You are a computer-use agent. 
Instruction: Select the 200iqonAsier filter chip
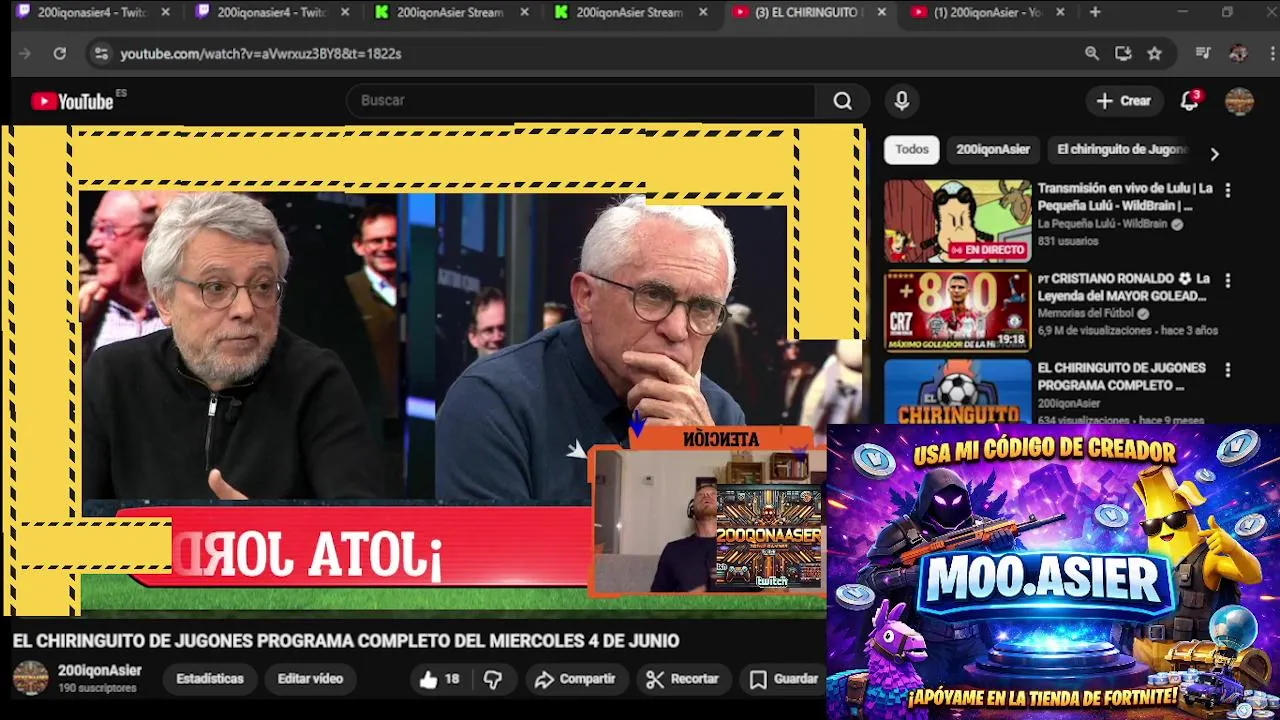coord(993,150)
